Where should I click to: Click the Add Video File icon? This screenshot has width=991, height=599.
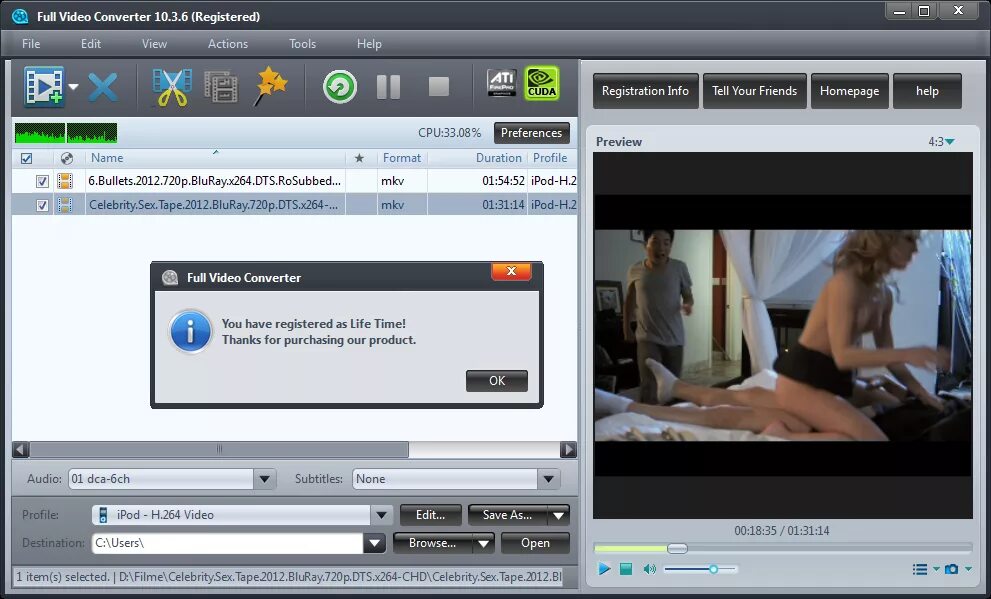pyautogui.click(x=44, y=86)
